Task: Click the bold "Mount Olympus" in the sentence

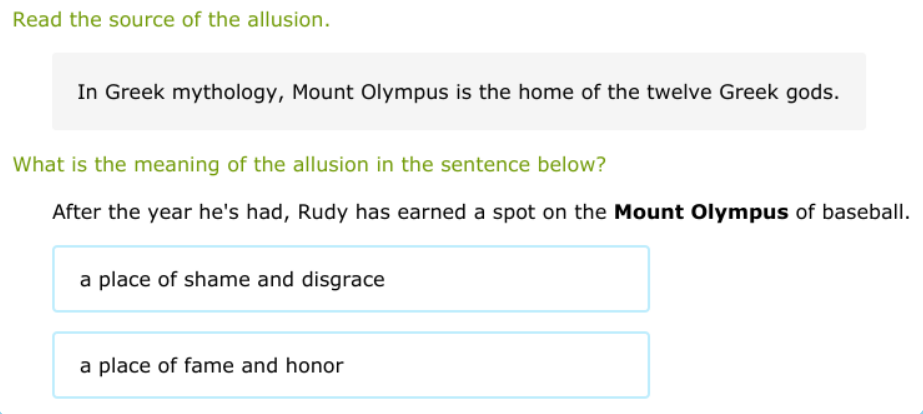Action: coord(701,213)
